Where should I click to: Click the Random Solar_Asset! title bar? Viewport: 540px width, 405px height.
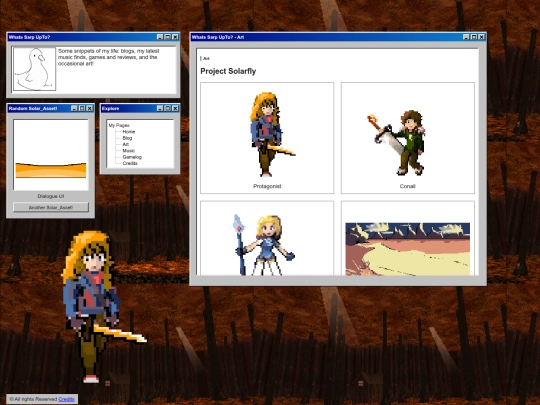50,108
